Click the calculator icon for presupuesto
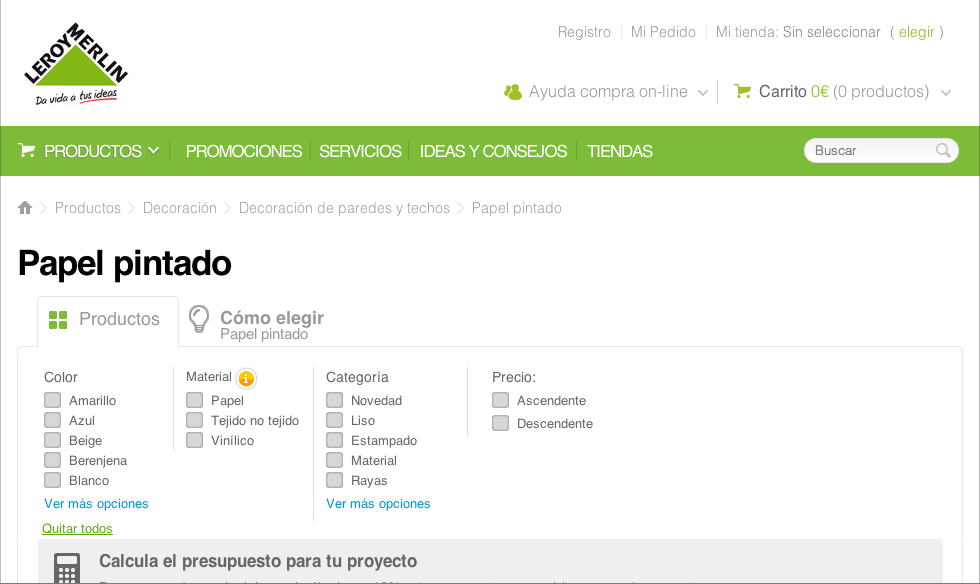Image resolution: width=980 pixels, height=584 pixels. click(x=67, y=568)
